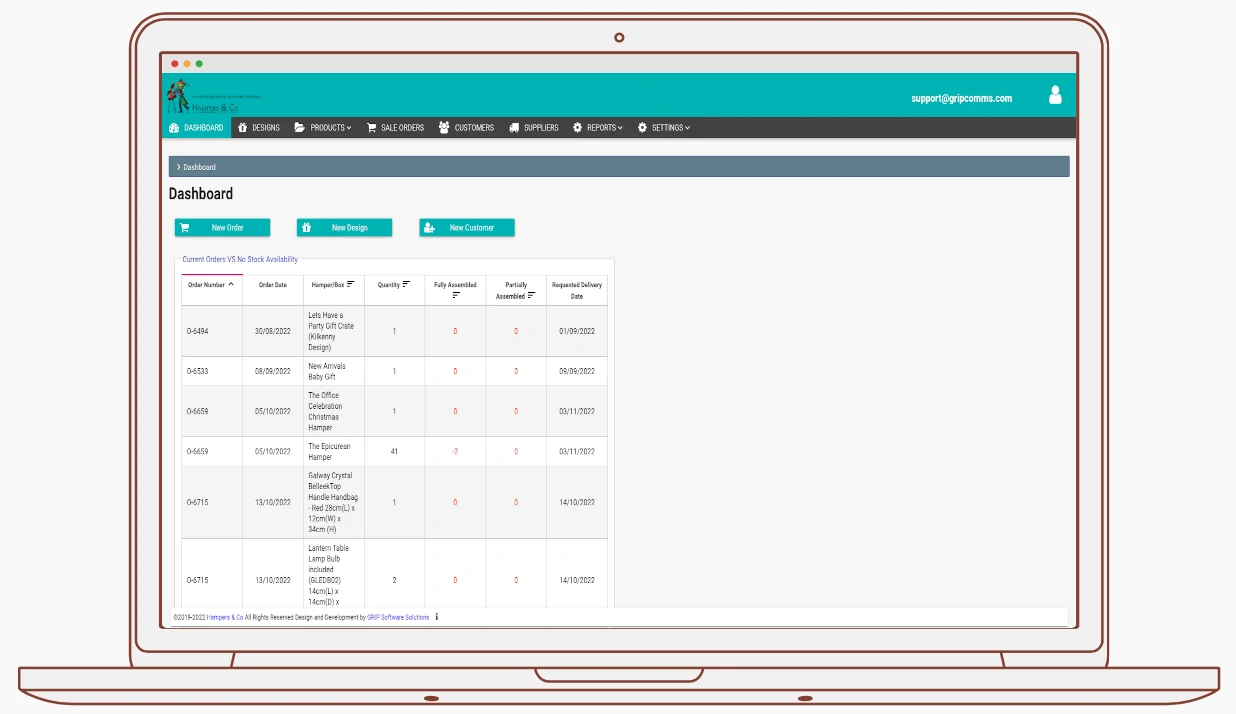The image size is (1236, 714).
Task: Click the order date 30/08/2022
Action: tap(273, 331)
